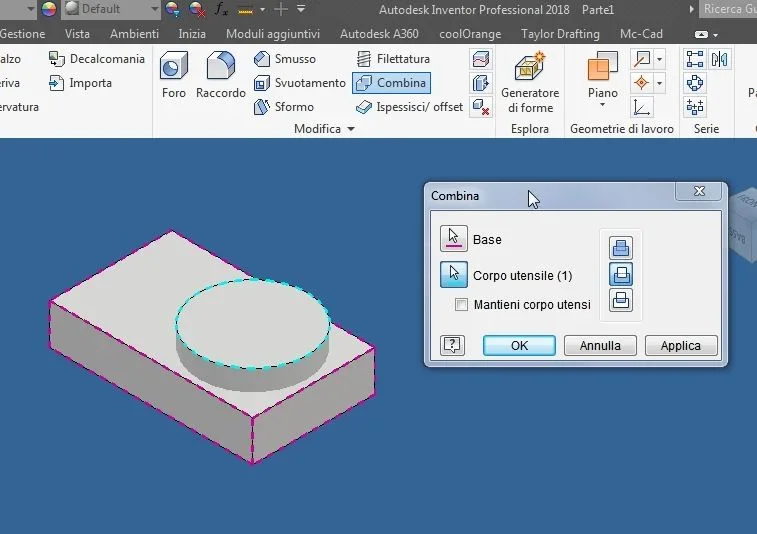Screen dimensions: 757x534
Task: Choose the Filettatura thread tool
Action: pos(393,59)
